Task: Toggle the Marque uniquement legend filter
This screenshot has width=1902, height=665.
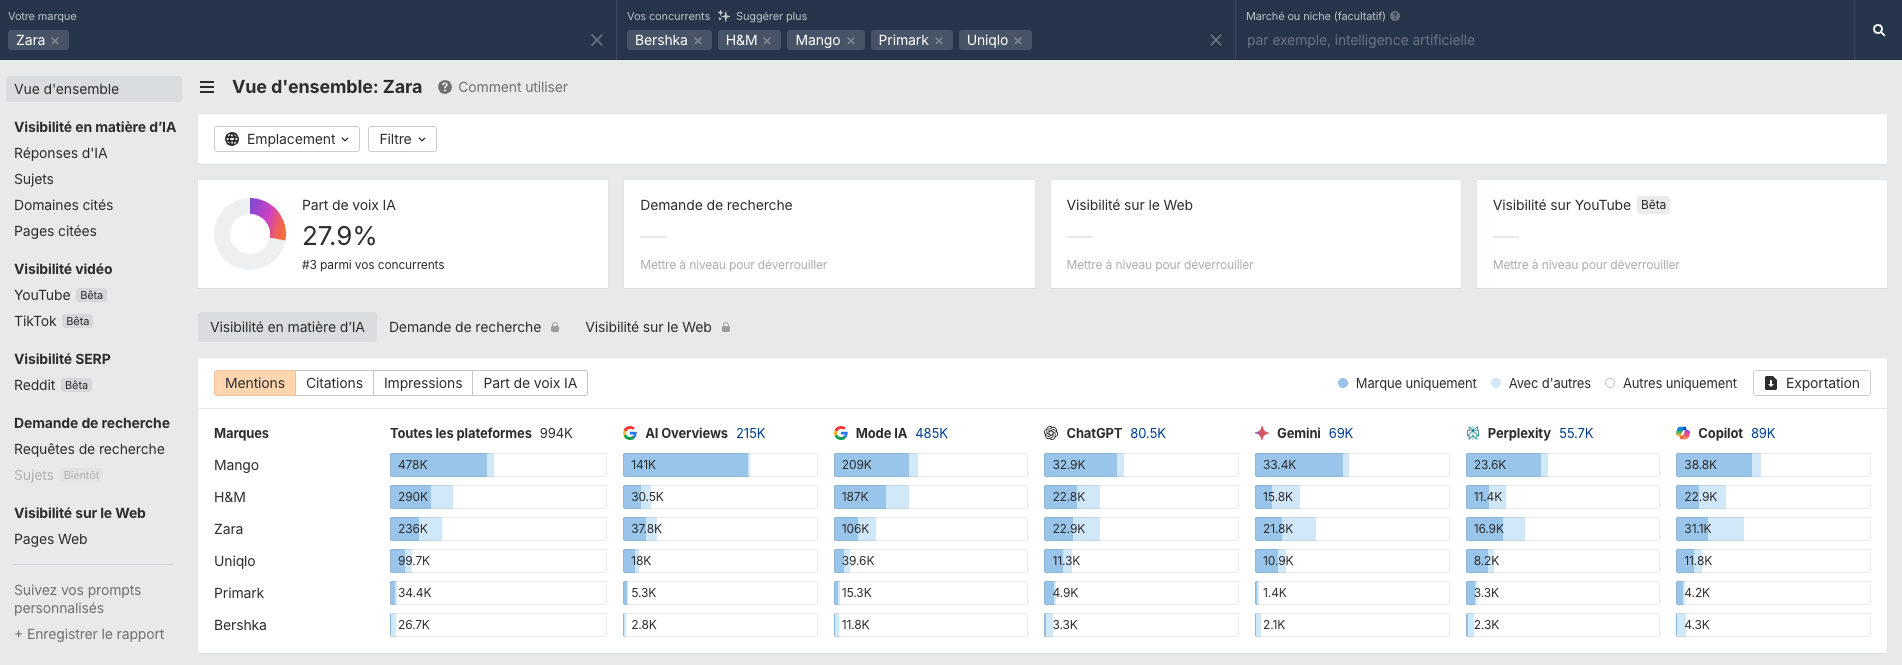Action: 1407,383
